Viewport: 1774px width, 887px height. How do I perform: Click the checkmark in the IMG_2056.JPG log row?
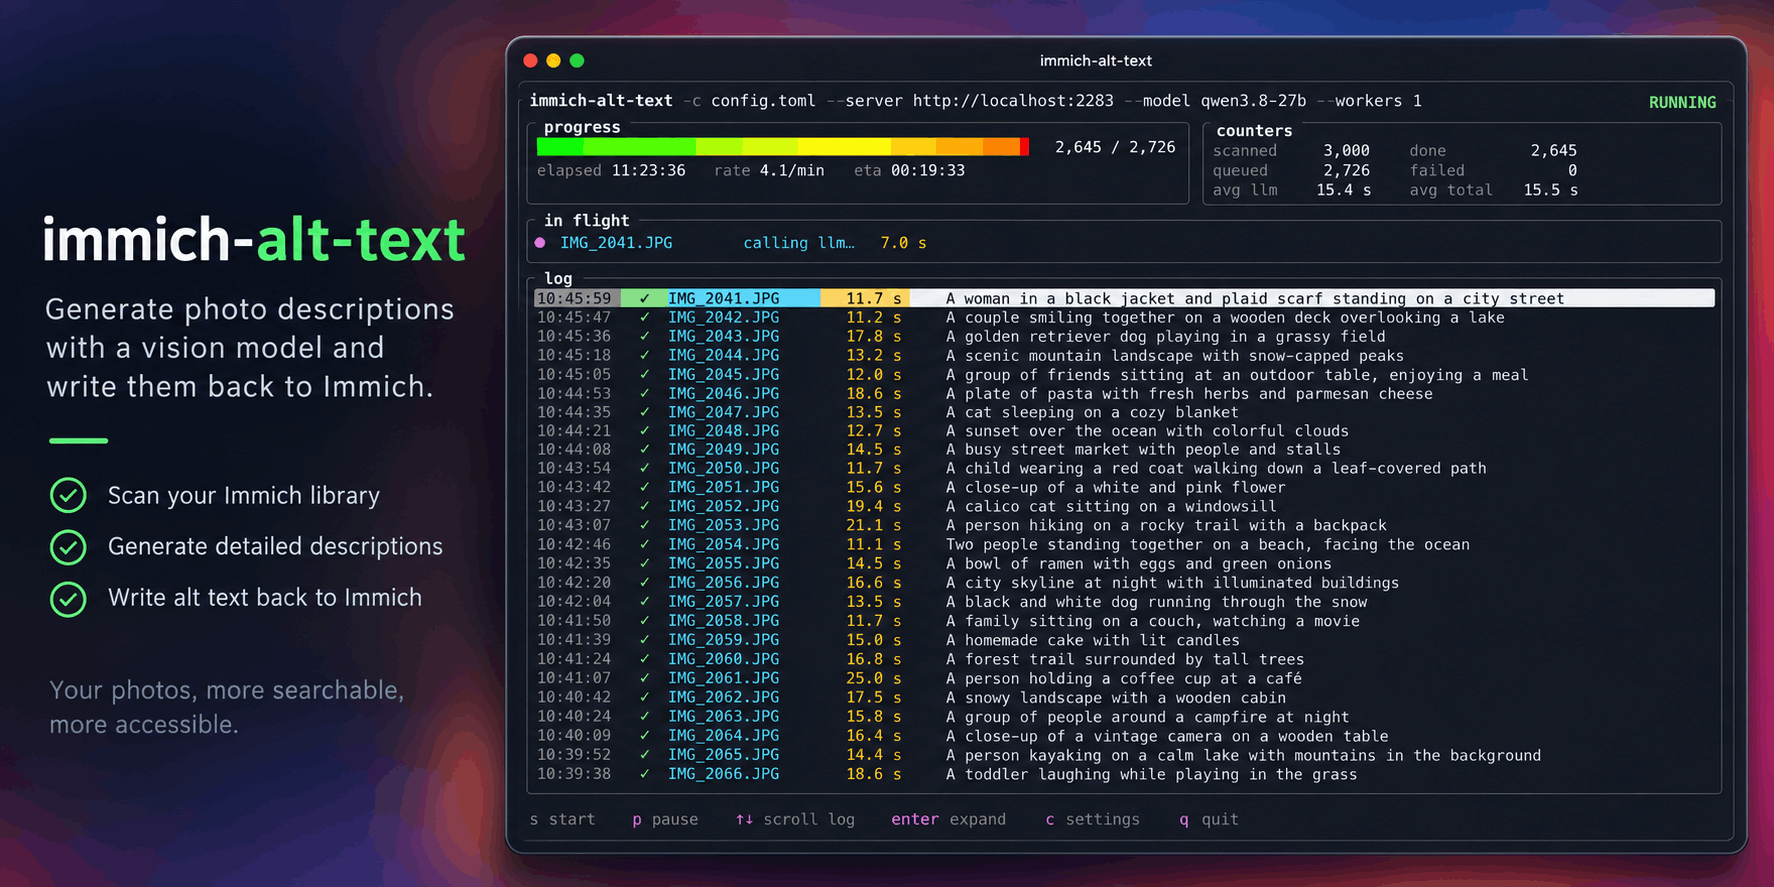point(645,583)
